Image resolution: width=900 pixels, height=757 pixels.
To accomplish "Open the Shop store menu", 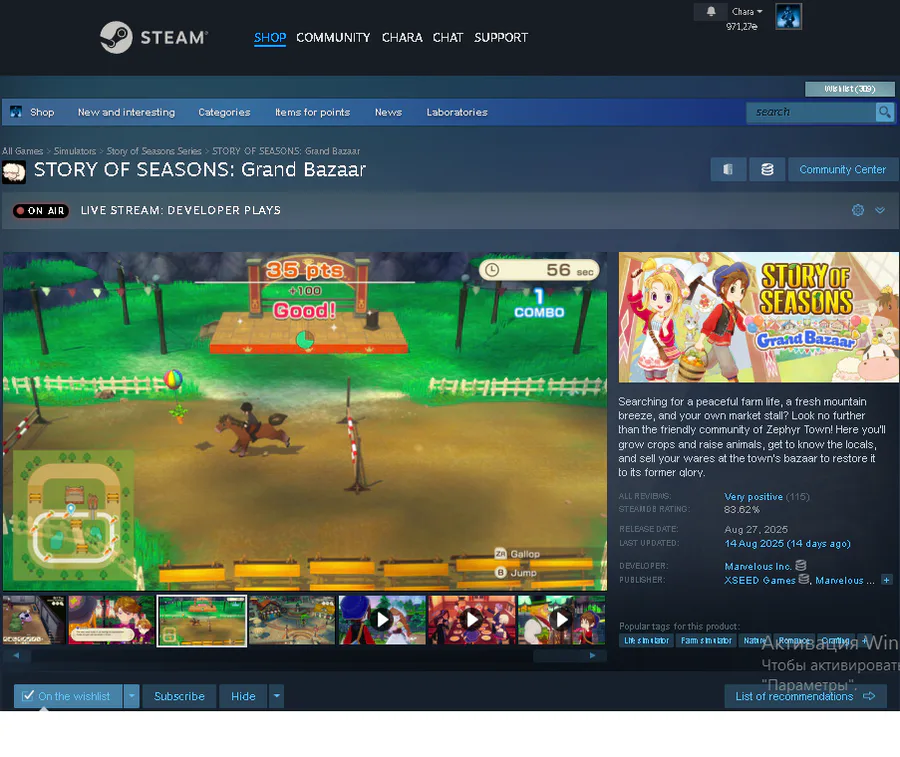I will click(x=42, y=112).
